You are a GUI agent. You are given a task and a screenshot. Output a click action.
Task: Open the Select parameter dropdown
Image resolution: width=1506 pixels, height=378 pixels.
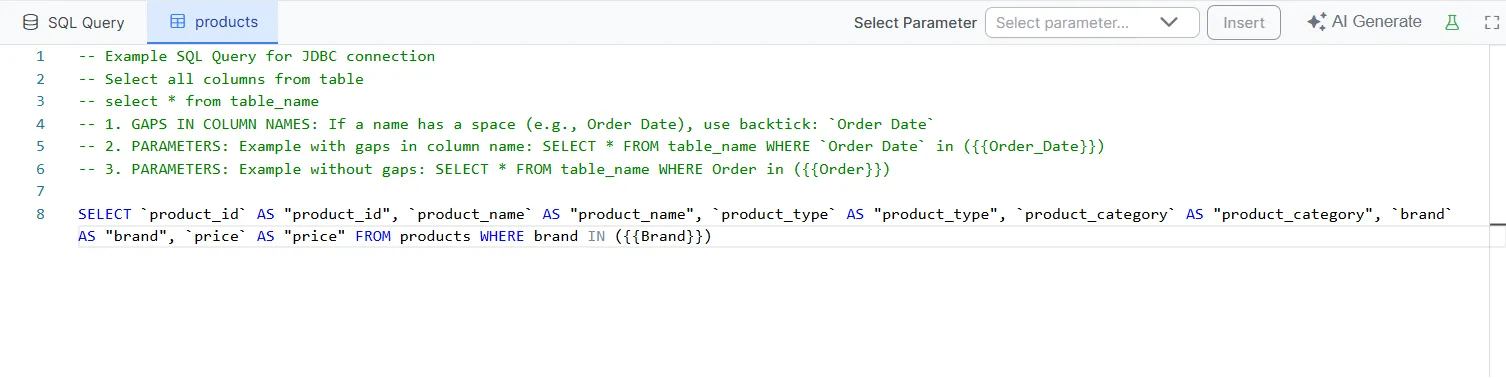[x=1092, y=23]
